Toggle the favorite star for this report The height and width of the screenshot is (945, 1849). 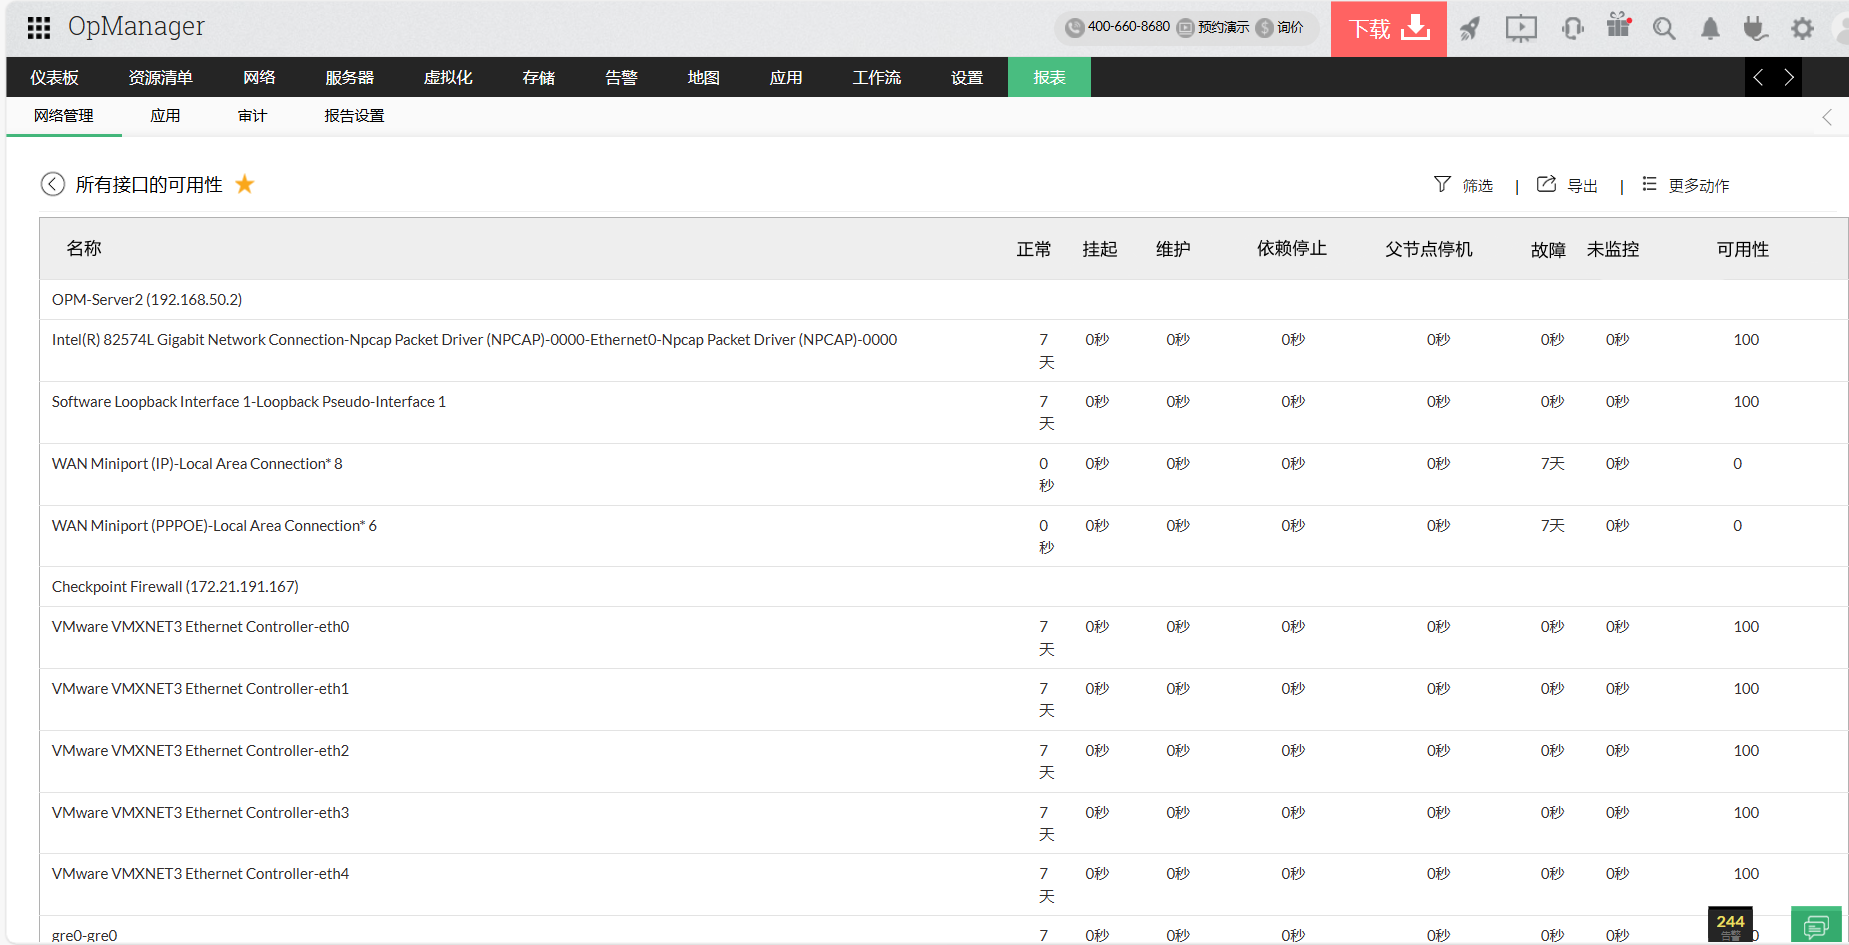point(245,184)
